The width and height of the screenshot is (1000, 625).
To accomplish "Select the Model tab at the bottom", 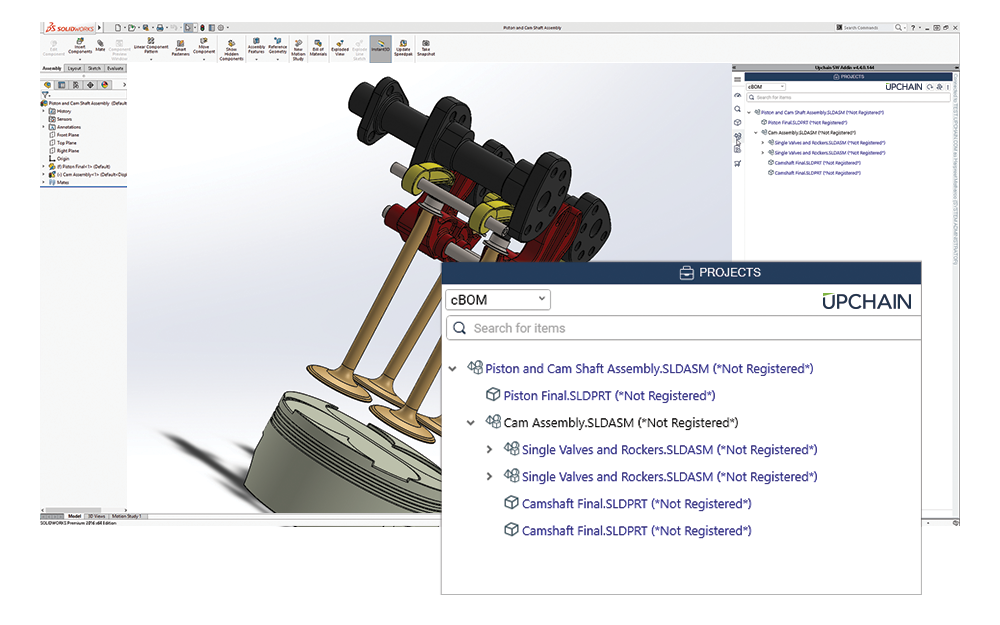I will coord(75,516).
